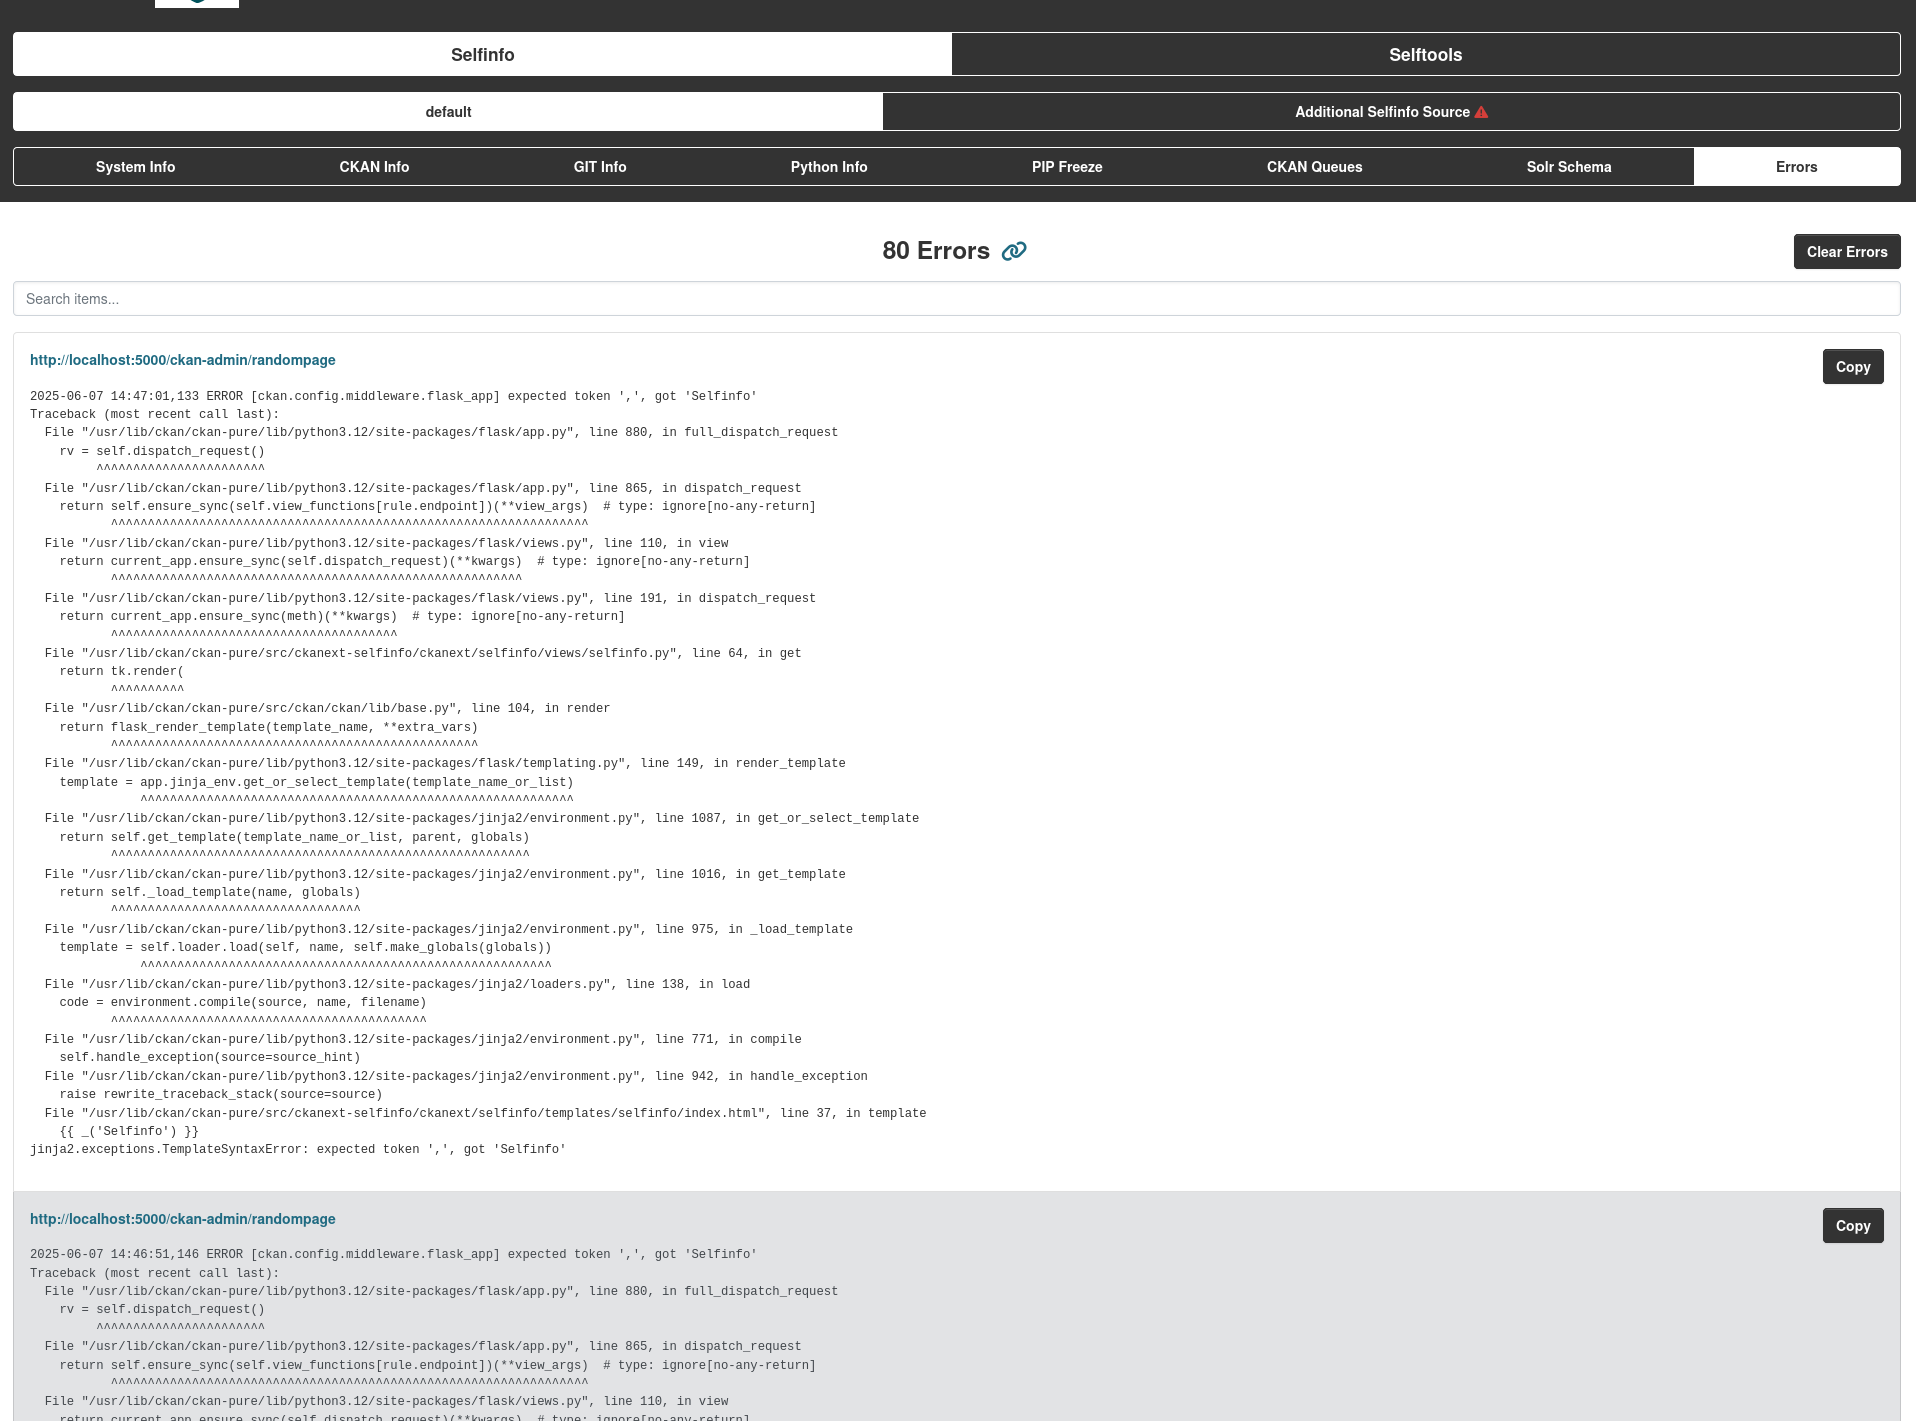Screen dimensions: 1916x1421
Task: Open the Solr Schema tab
Action: pyautogui.click(x=1569, y=167)
